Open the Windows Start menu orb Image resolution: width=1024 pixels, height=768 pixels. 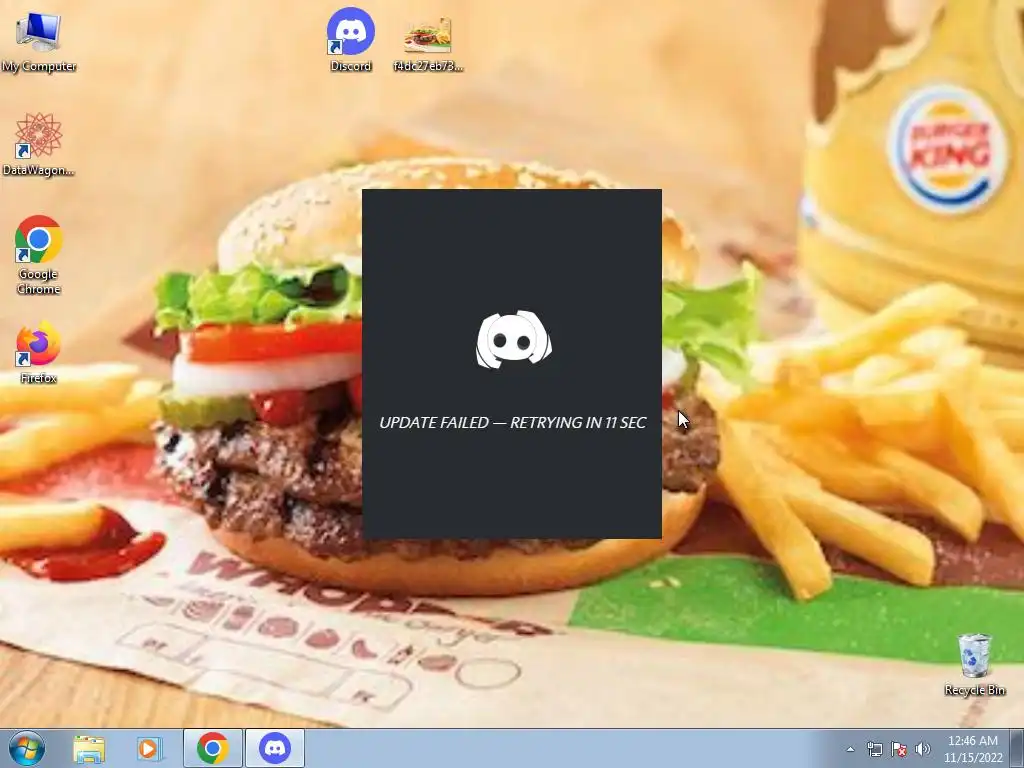(27, 748)
